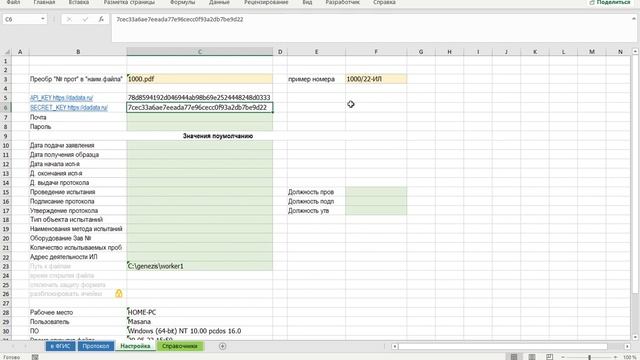Select the HOME-PC value cell

click(x=200, y=312)
